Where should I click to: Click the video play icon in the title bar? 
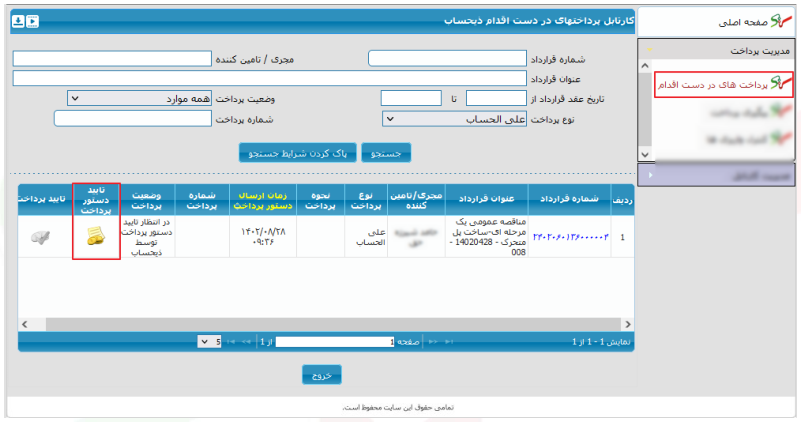[33, 21]
